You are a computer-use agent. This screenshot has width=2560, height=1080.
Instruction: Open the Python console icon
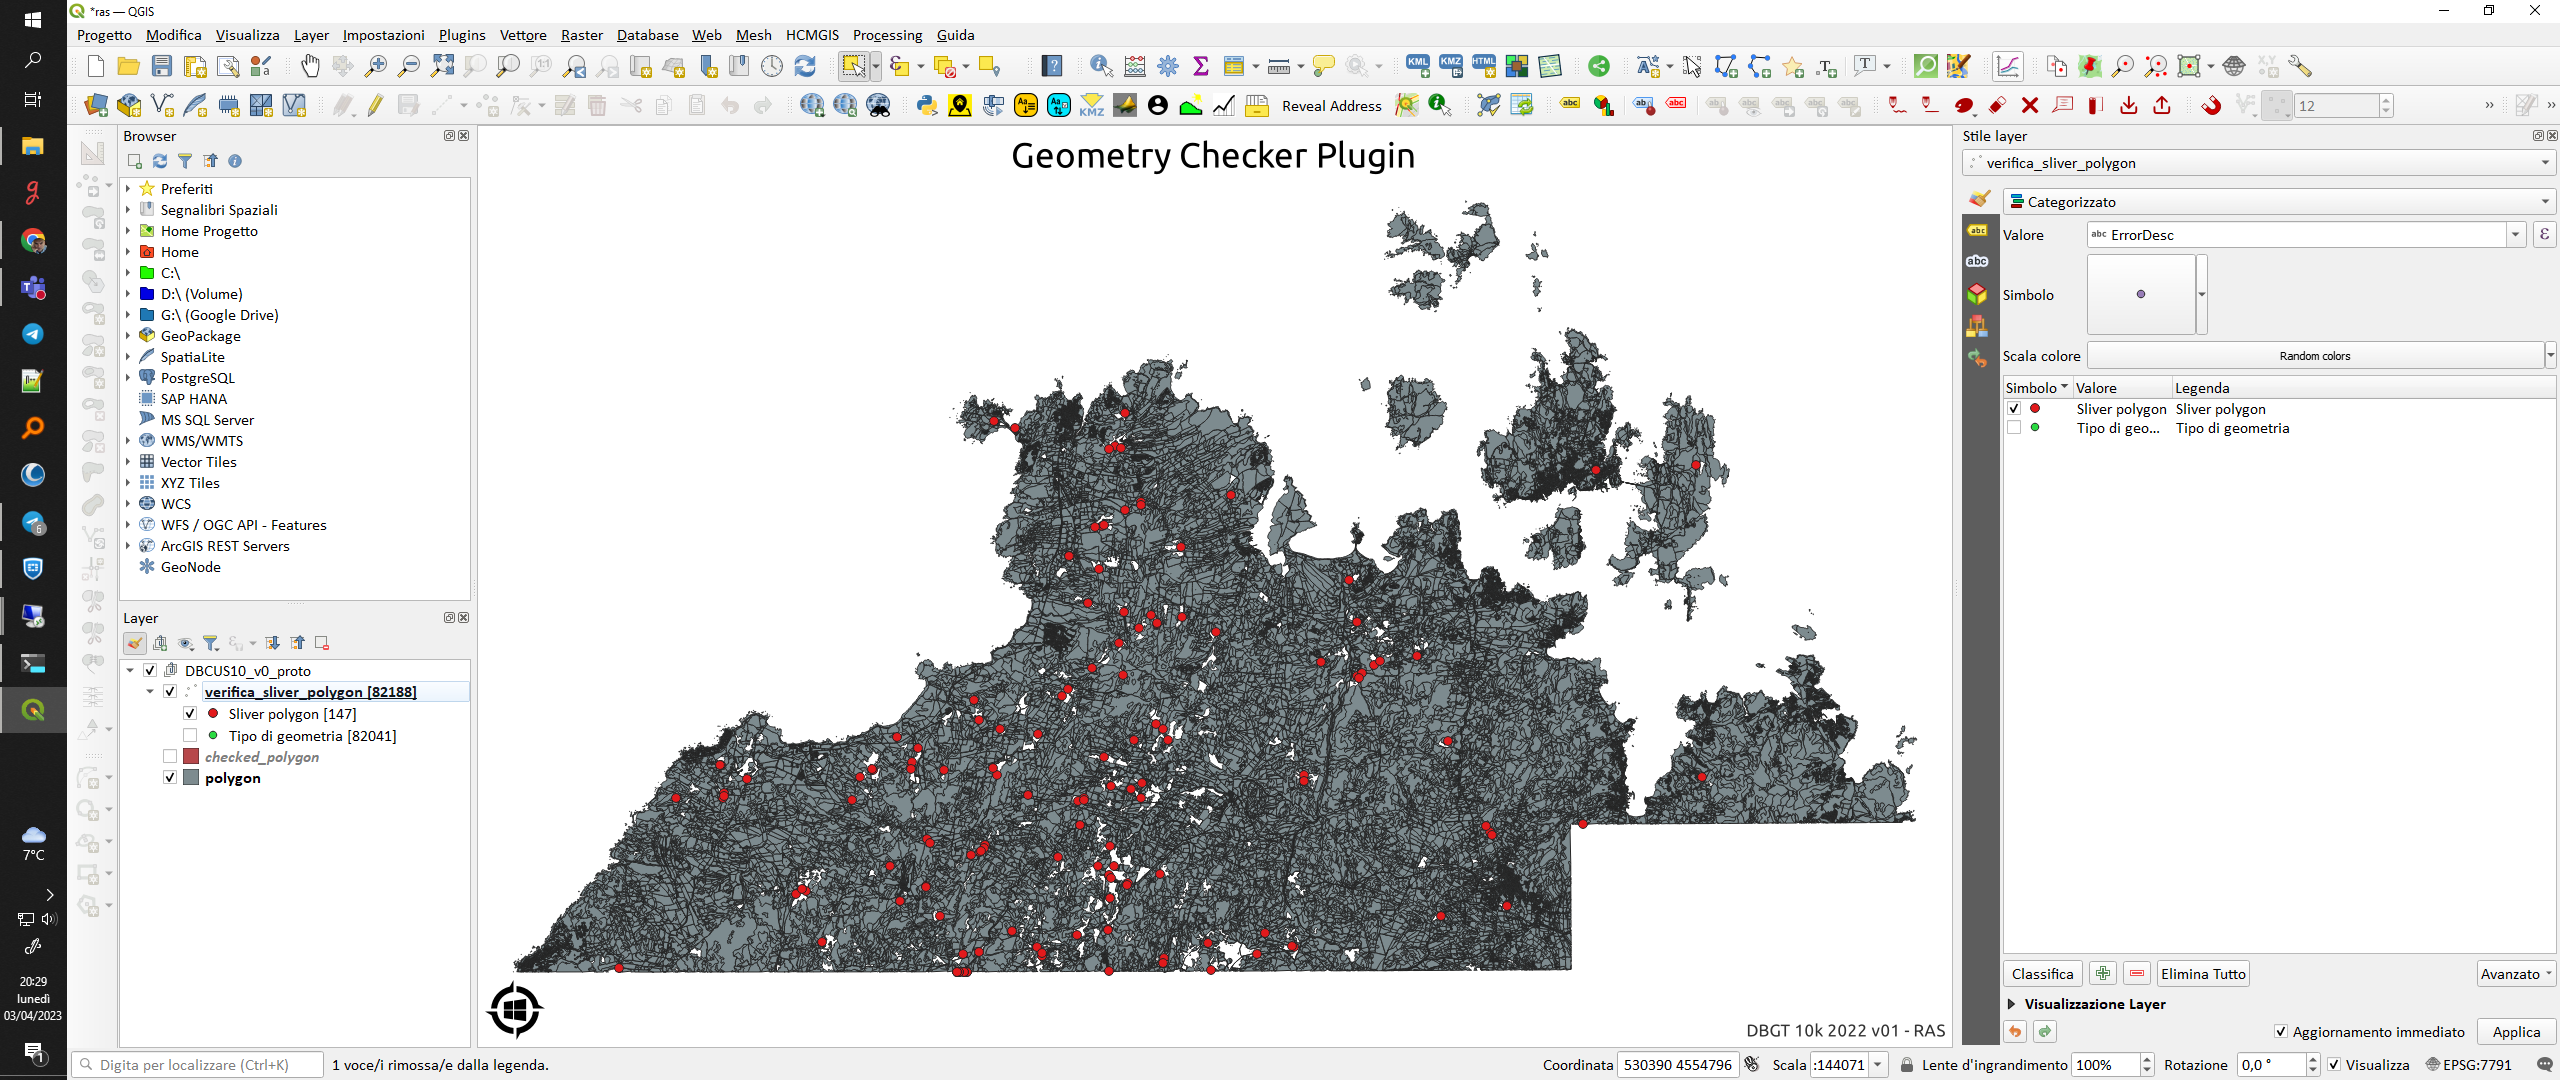tap(927, 106)
